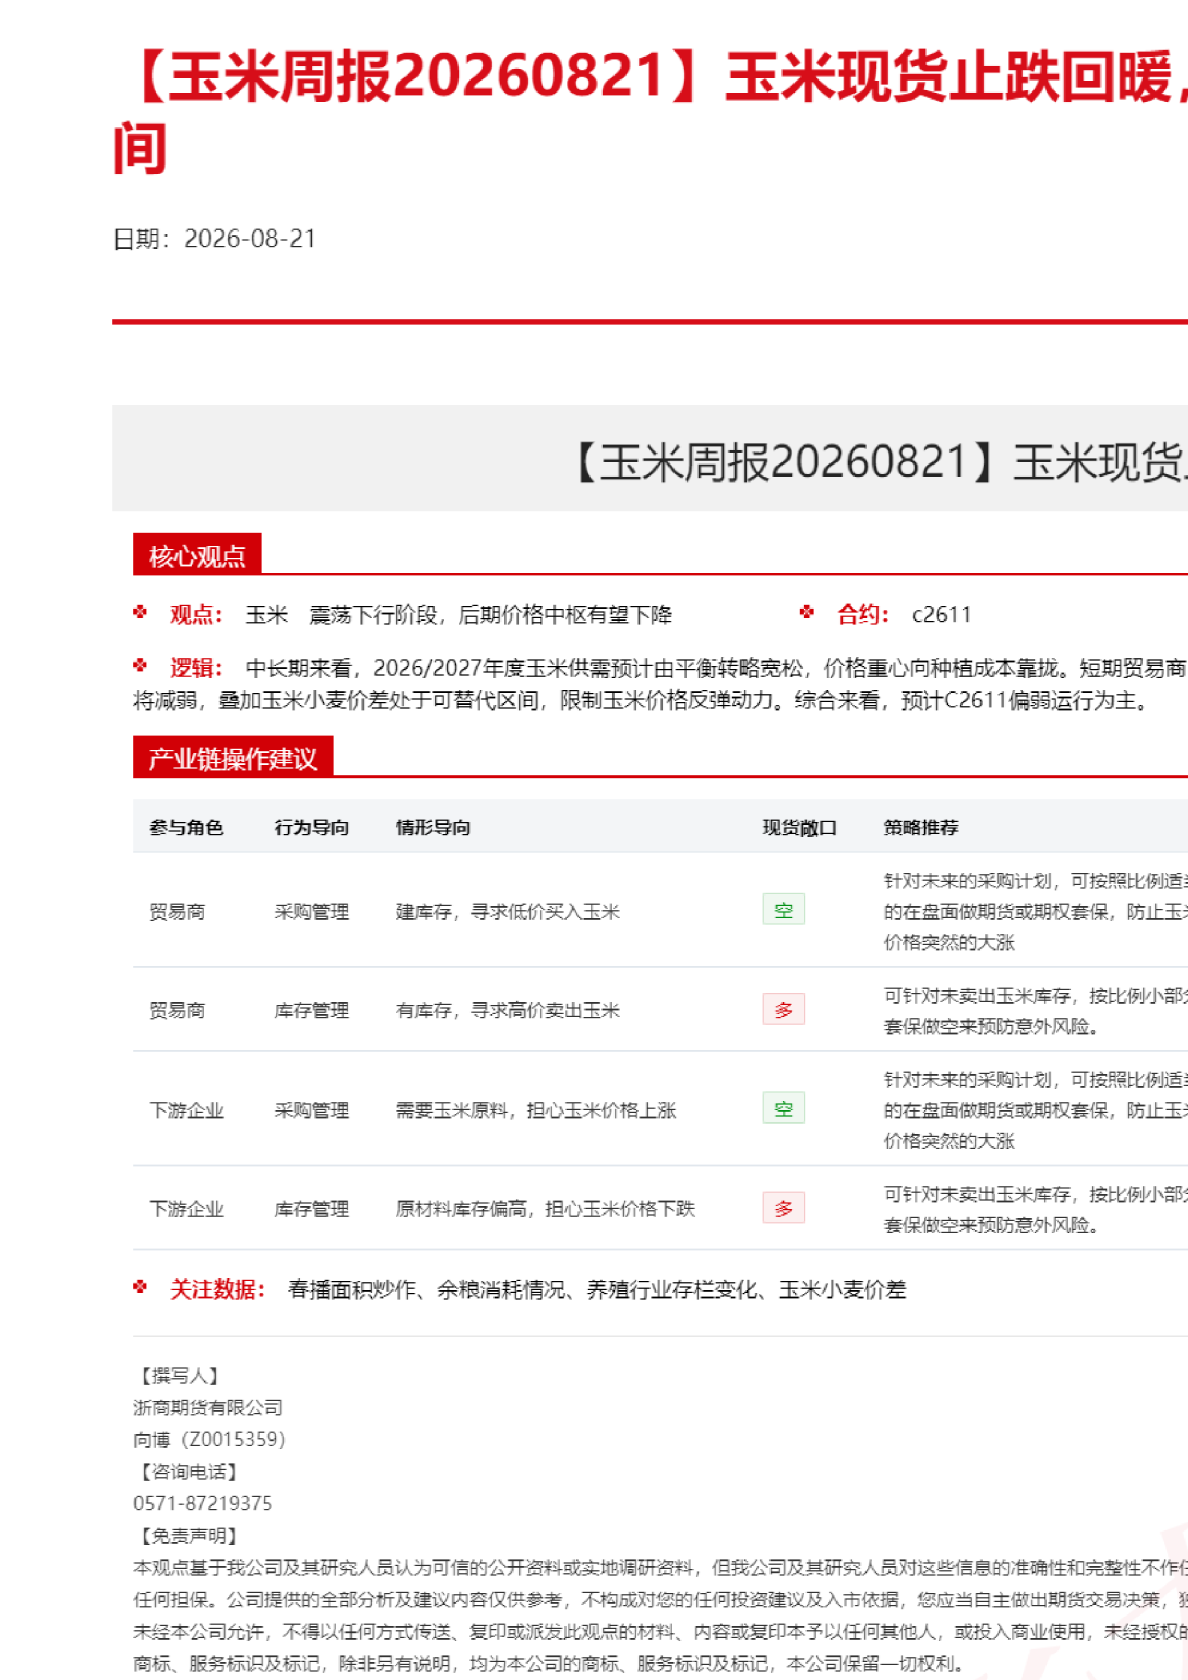
Task: Click the cell 需要玉米原料,担心玉米价格上涨
Action: [536, 1110]
